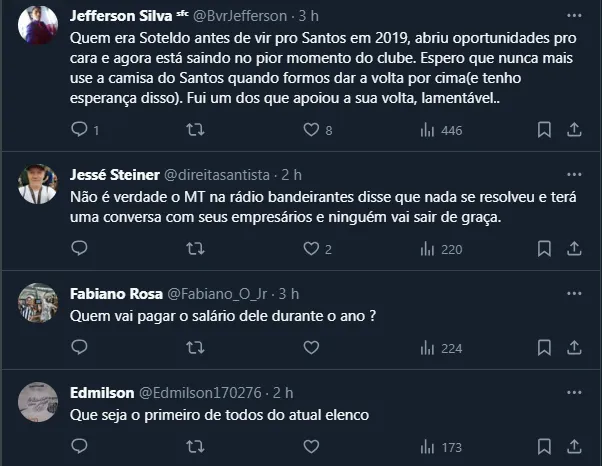Bookmark Jefferson Silva's tweet

(544, 129)
